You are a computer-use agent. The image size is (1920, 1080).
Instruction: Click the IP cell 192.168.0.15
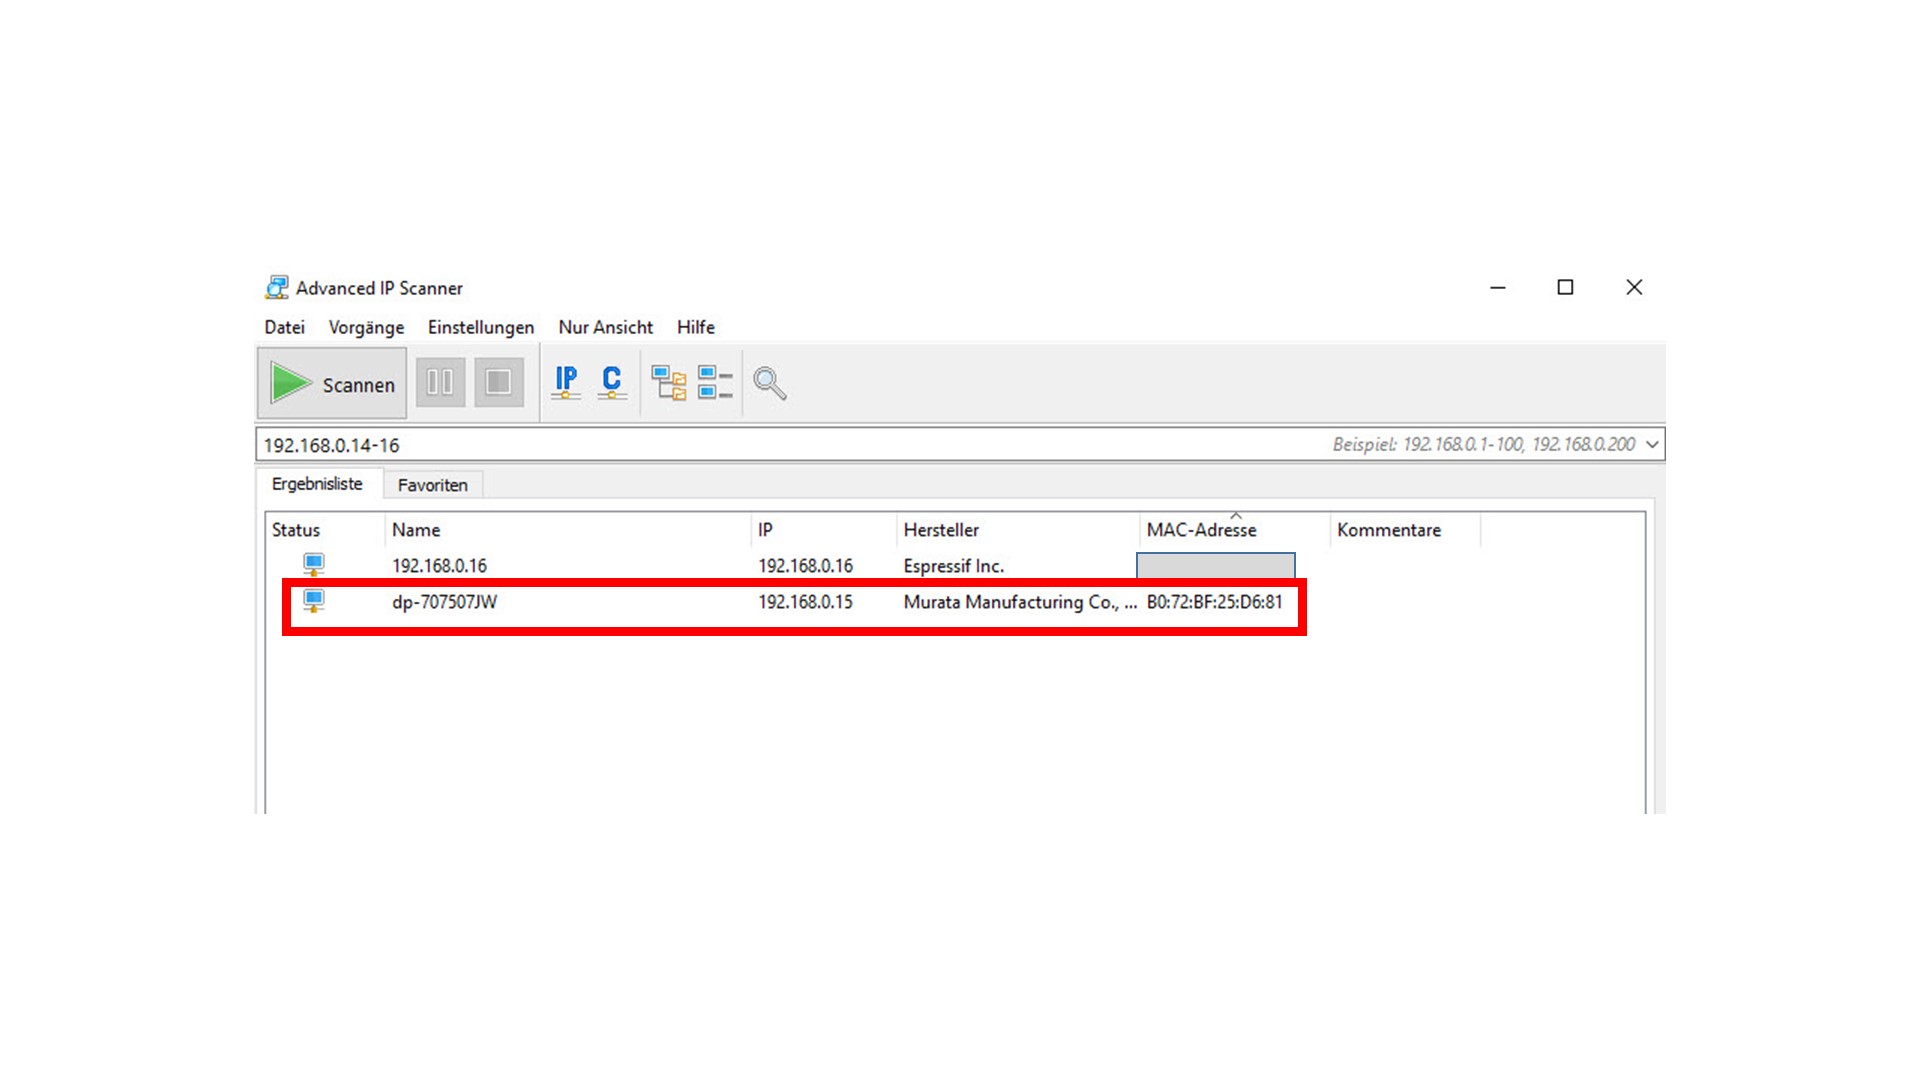805,602
